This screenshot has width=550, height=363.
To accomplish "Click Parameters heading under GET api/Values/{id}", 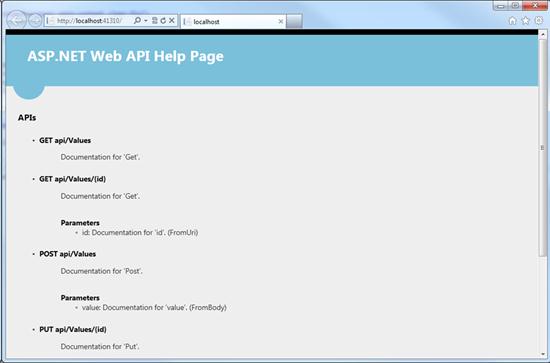I will click(80, 223).
